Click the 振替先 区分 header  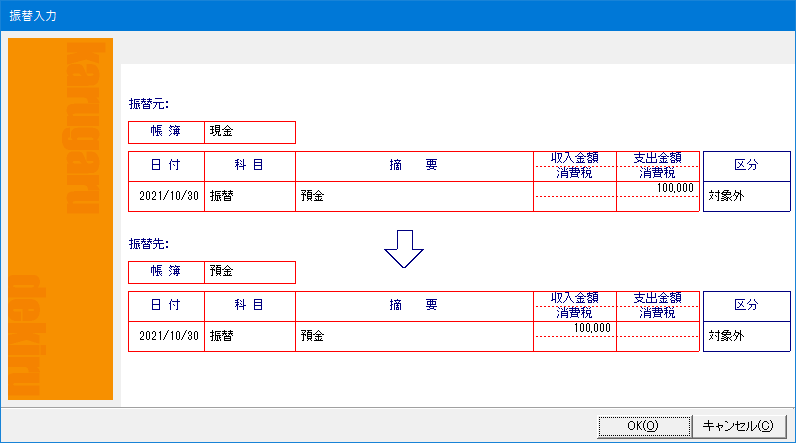coord(746,305)
